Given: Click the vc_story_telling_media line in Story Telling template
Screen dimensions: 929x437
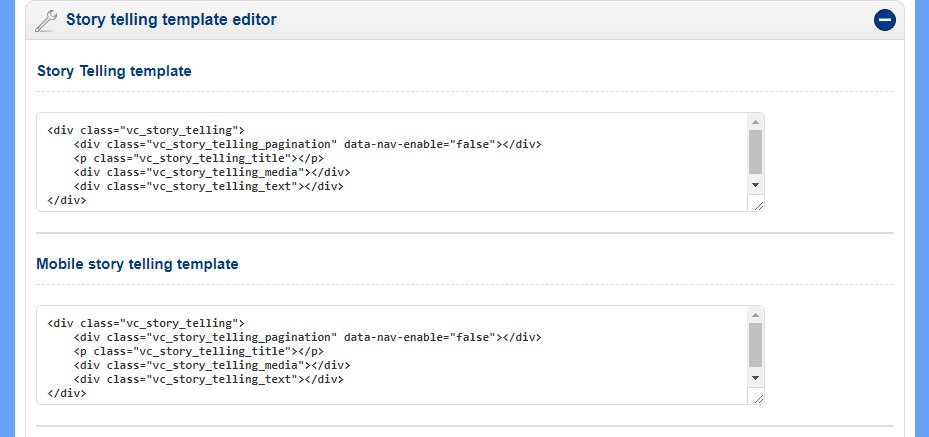Looking at the screenshot, I should (x=210, y=172).
